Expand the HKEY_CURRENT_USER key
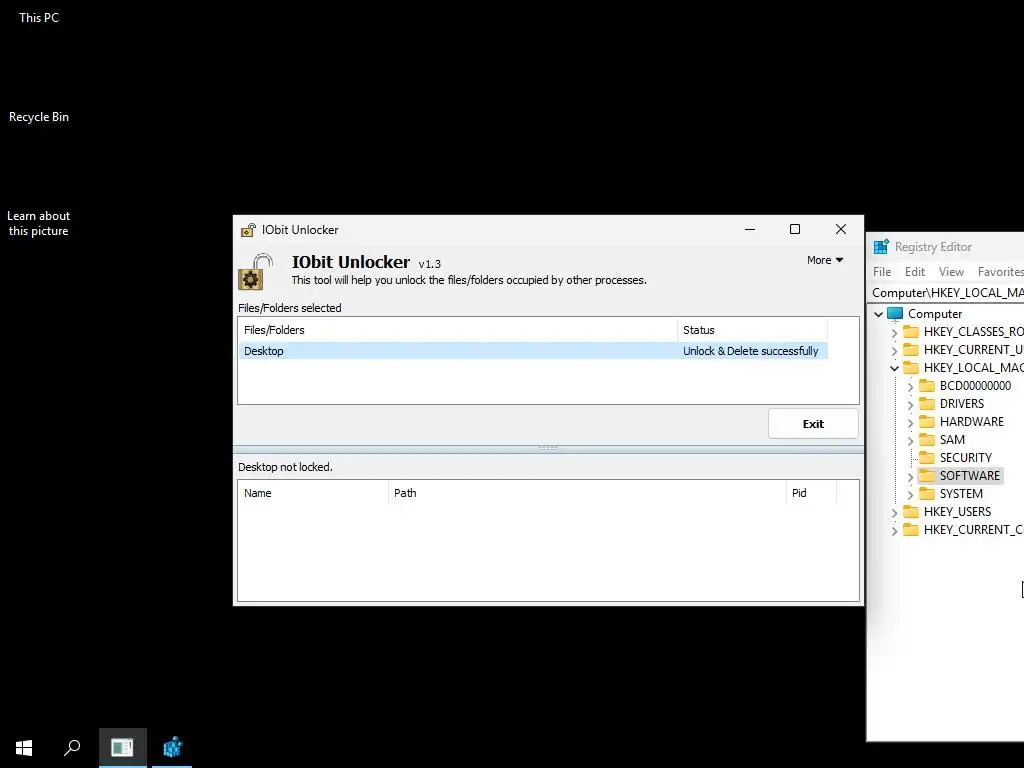The image size is (1024, 768). coord(894,350)
